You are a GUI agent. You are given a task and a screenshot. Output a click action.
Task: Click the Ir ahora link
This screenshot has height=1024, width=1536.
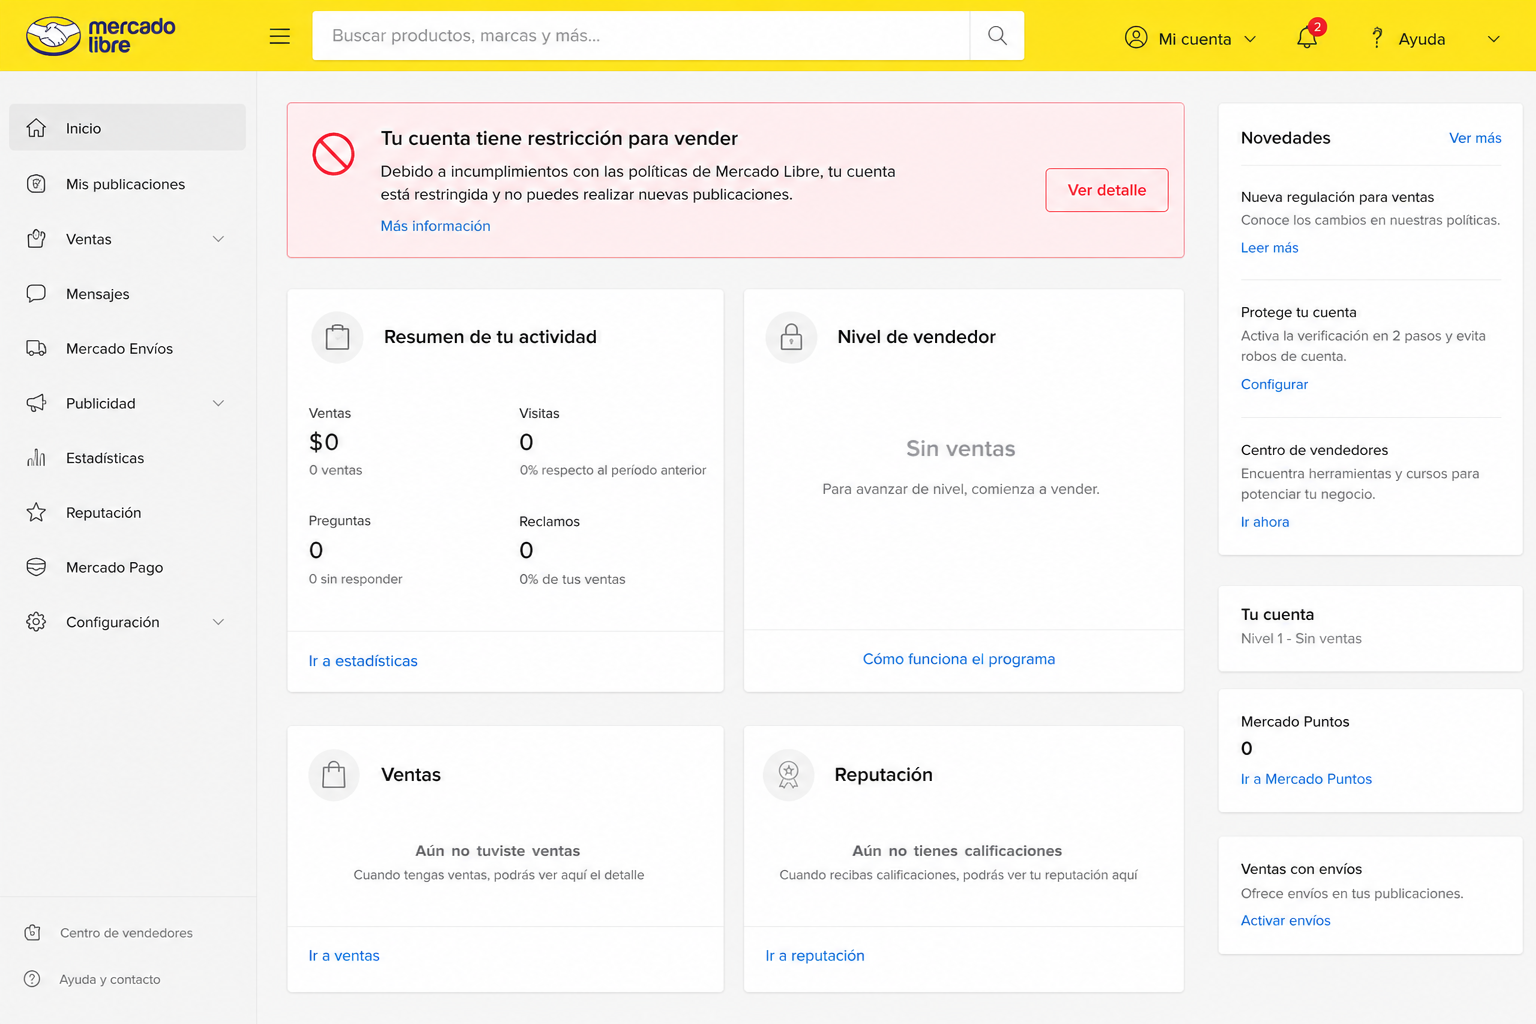(x=1265, y=522)
